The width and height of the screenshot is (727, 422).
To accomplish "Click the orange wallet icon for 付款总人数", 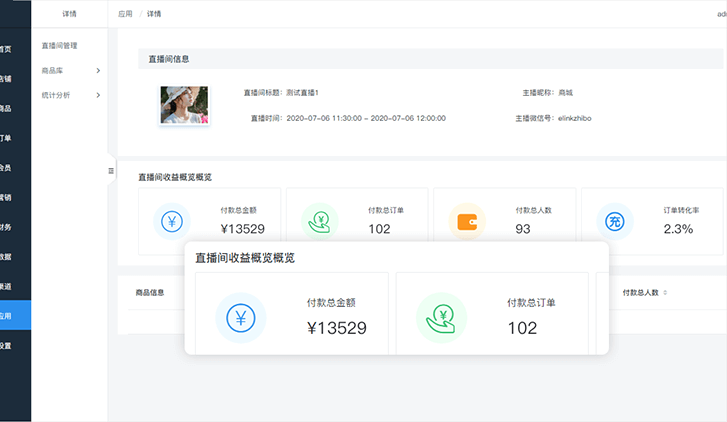I will point(467,221).
